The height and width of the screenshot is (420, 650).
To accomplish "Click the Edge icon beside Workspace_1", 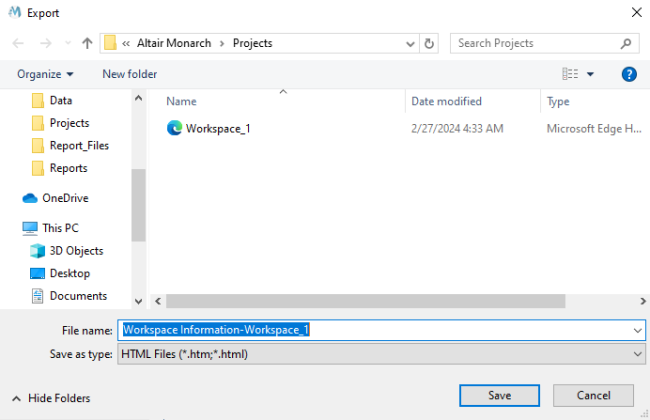I will (175, 128).
